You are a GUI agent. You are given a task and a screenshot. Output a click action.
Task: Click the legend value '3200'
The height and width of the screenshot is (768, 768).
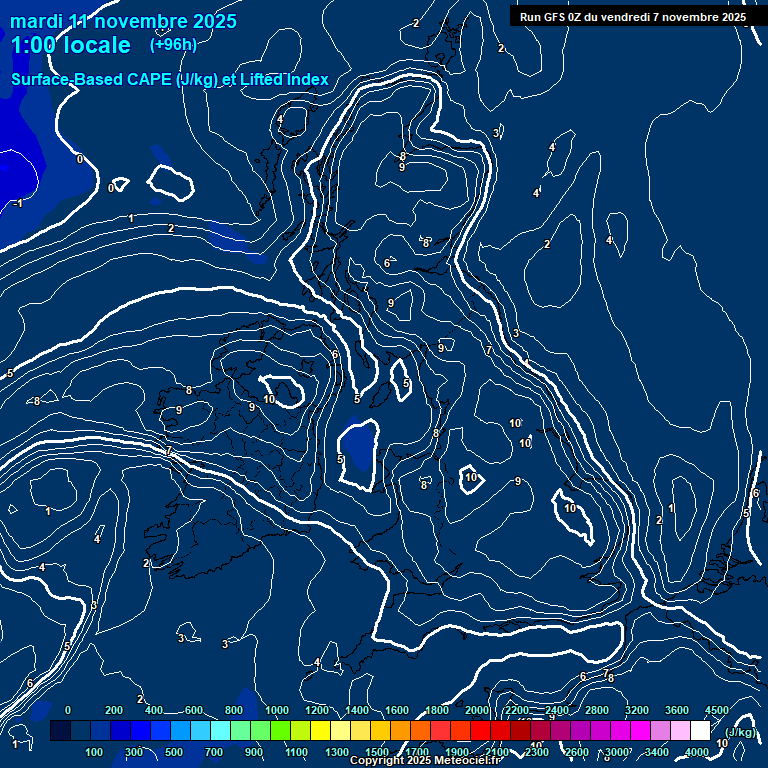point(637,710)
